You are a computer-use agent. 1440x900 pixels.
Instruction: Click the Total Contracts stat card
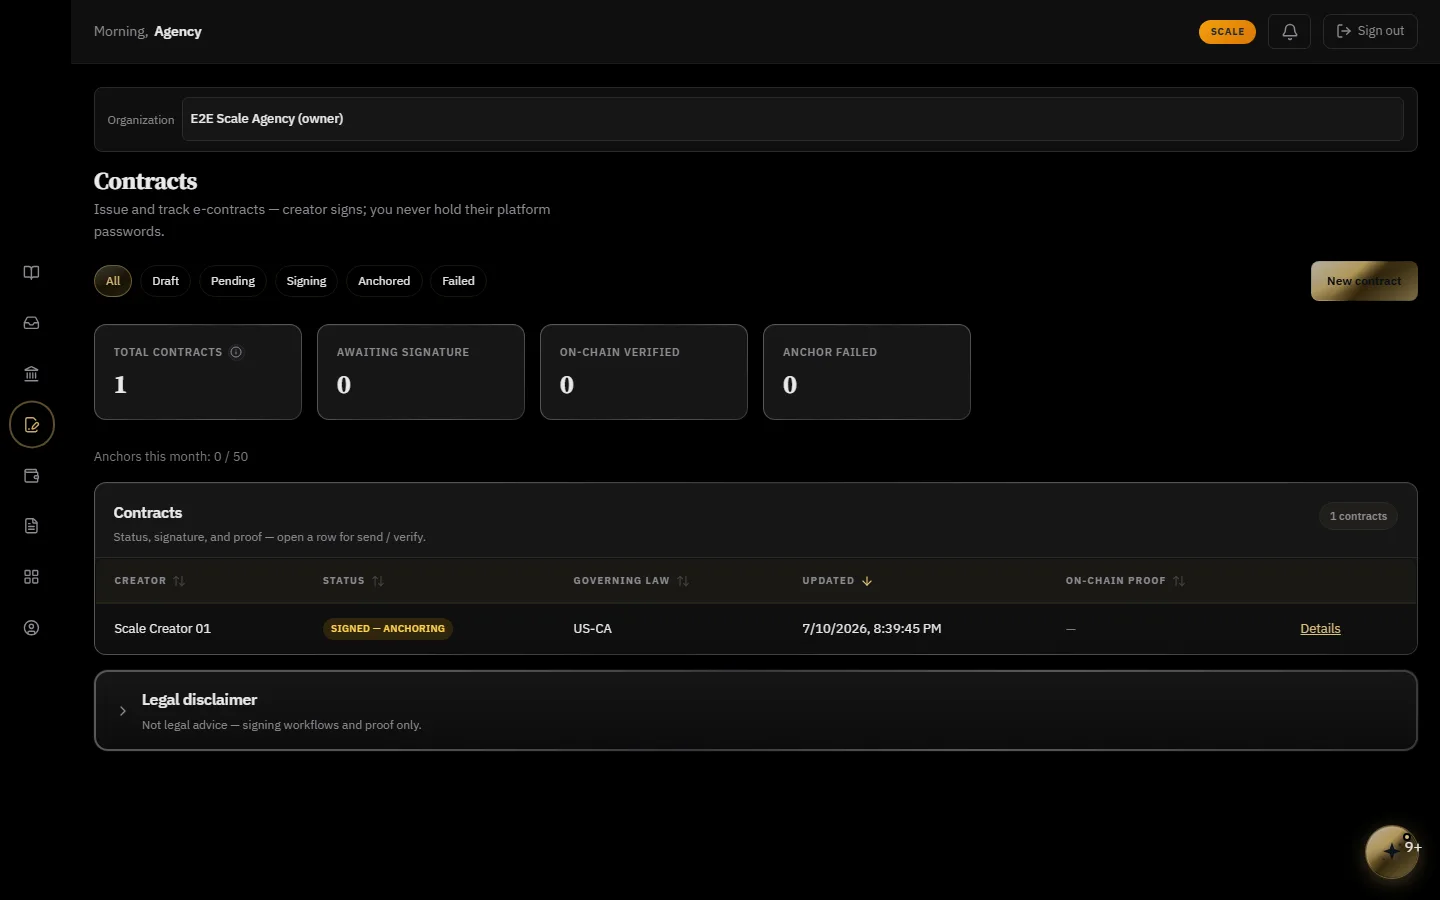[x=198, y=372]
